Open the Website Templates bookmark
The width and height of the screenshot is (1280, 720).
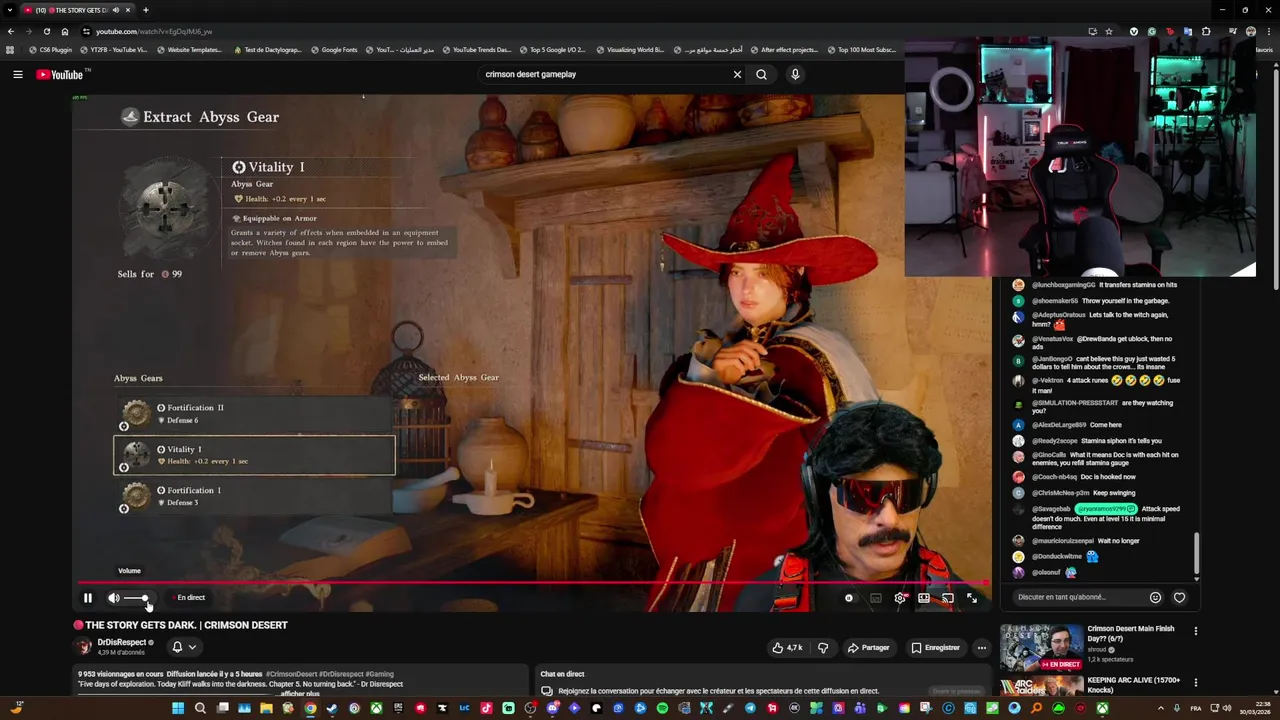[x=189, y=49]
